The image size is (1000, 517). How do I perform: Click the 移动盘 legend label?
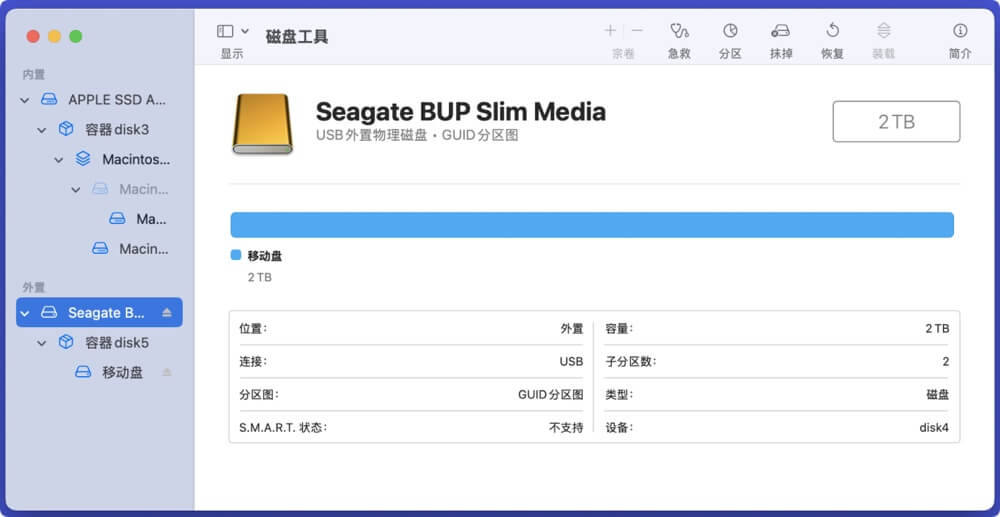[x=265, y=256]
